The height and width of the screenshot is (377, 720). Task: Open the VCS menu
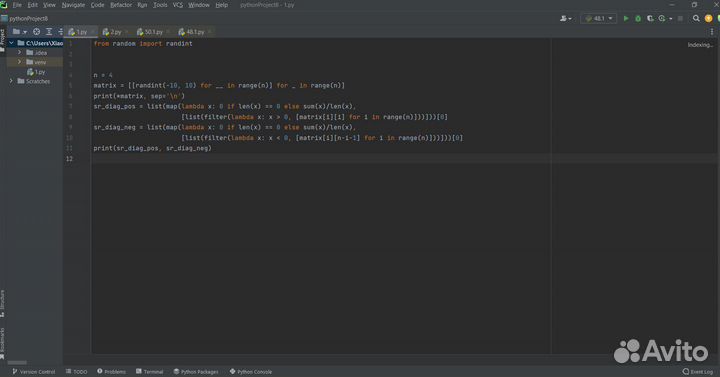(177, 5)
